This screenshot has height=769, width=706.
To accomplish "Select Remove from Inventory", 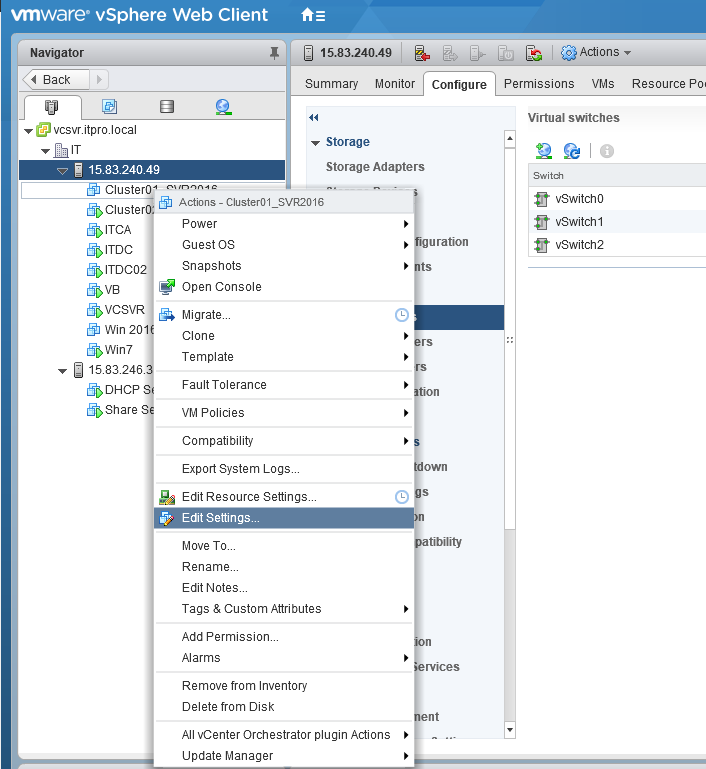I will (x=284, y=686).
